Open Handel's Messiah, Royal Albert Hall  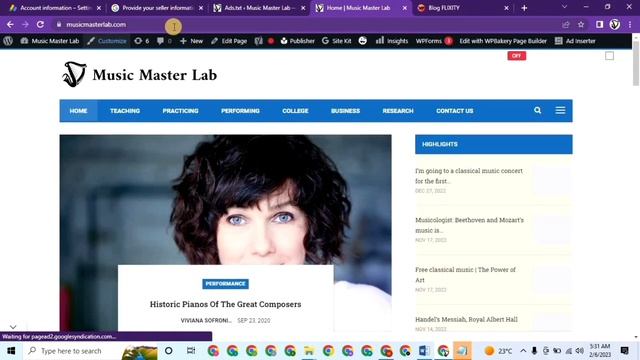(x=466, y=319)
